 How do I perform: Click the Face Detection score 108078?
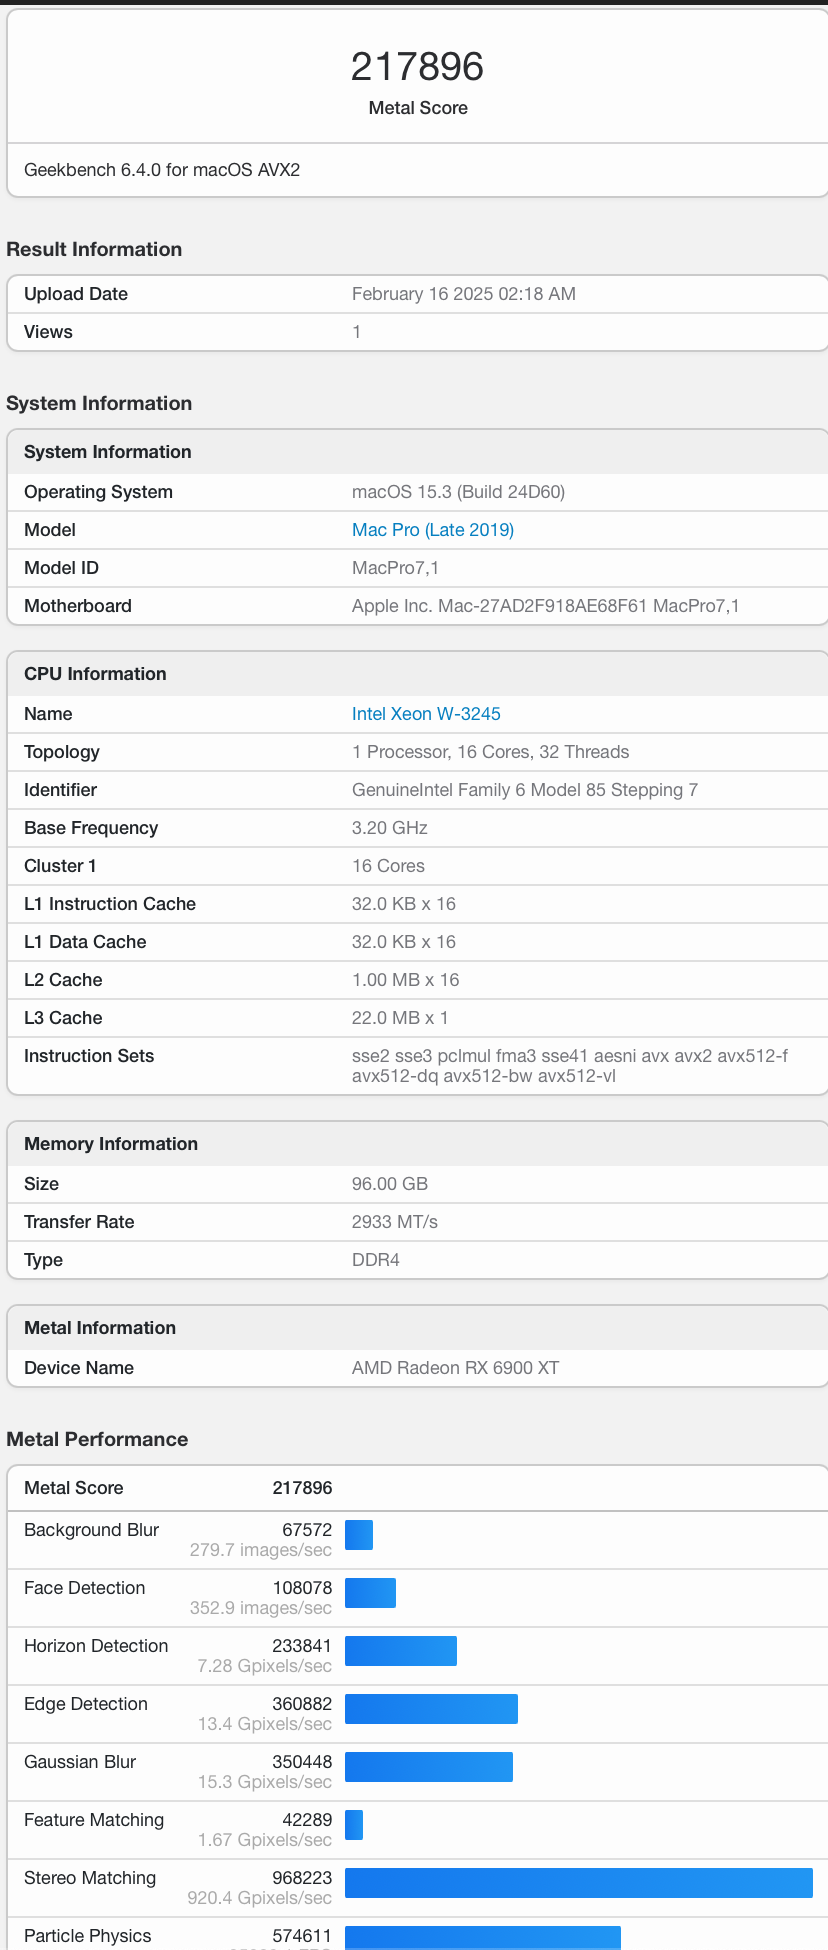pyautogui.click(x=302, y=1588)
